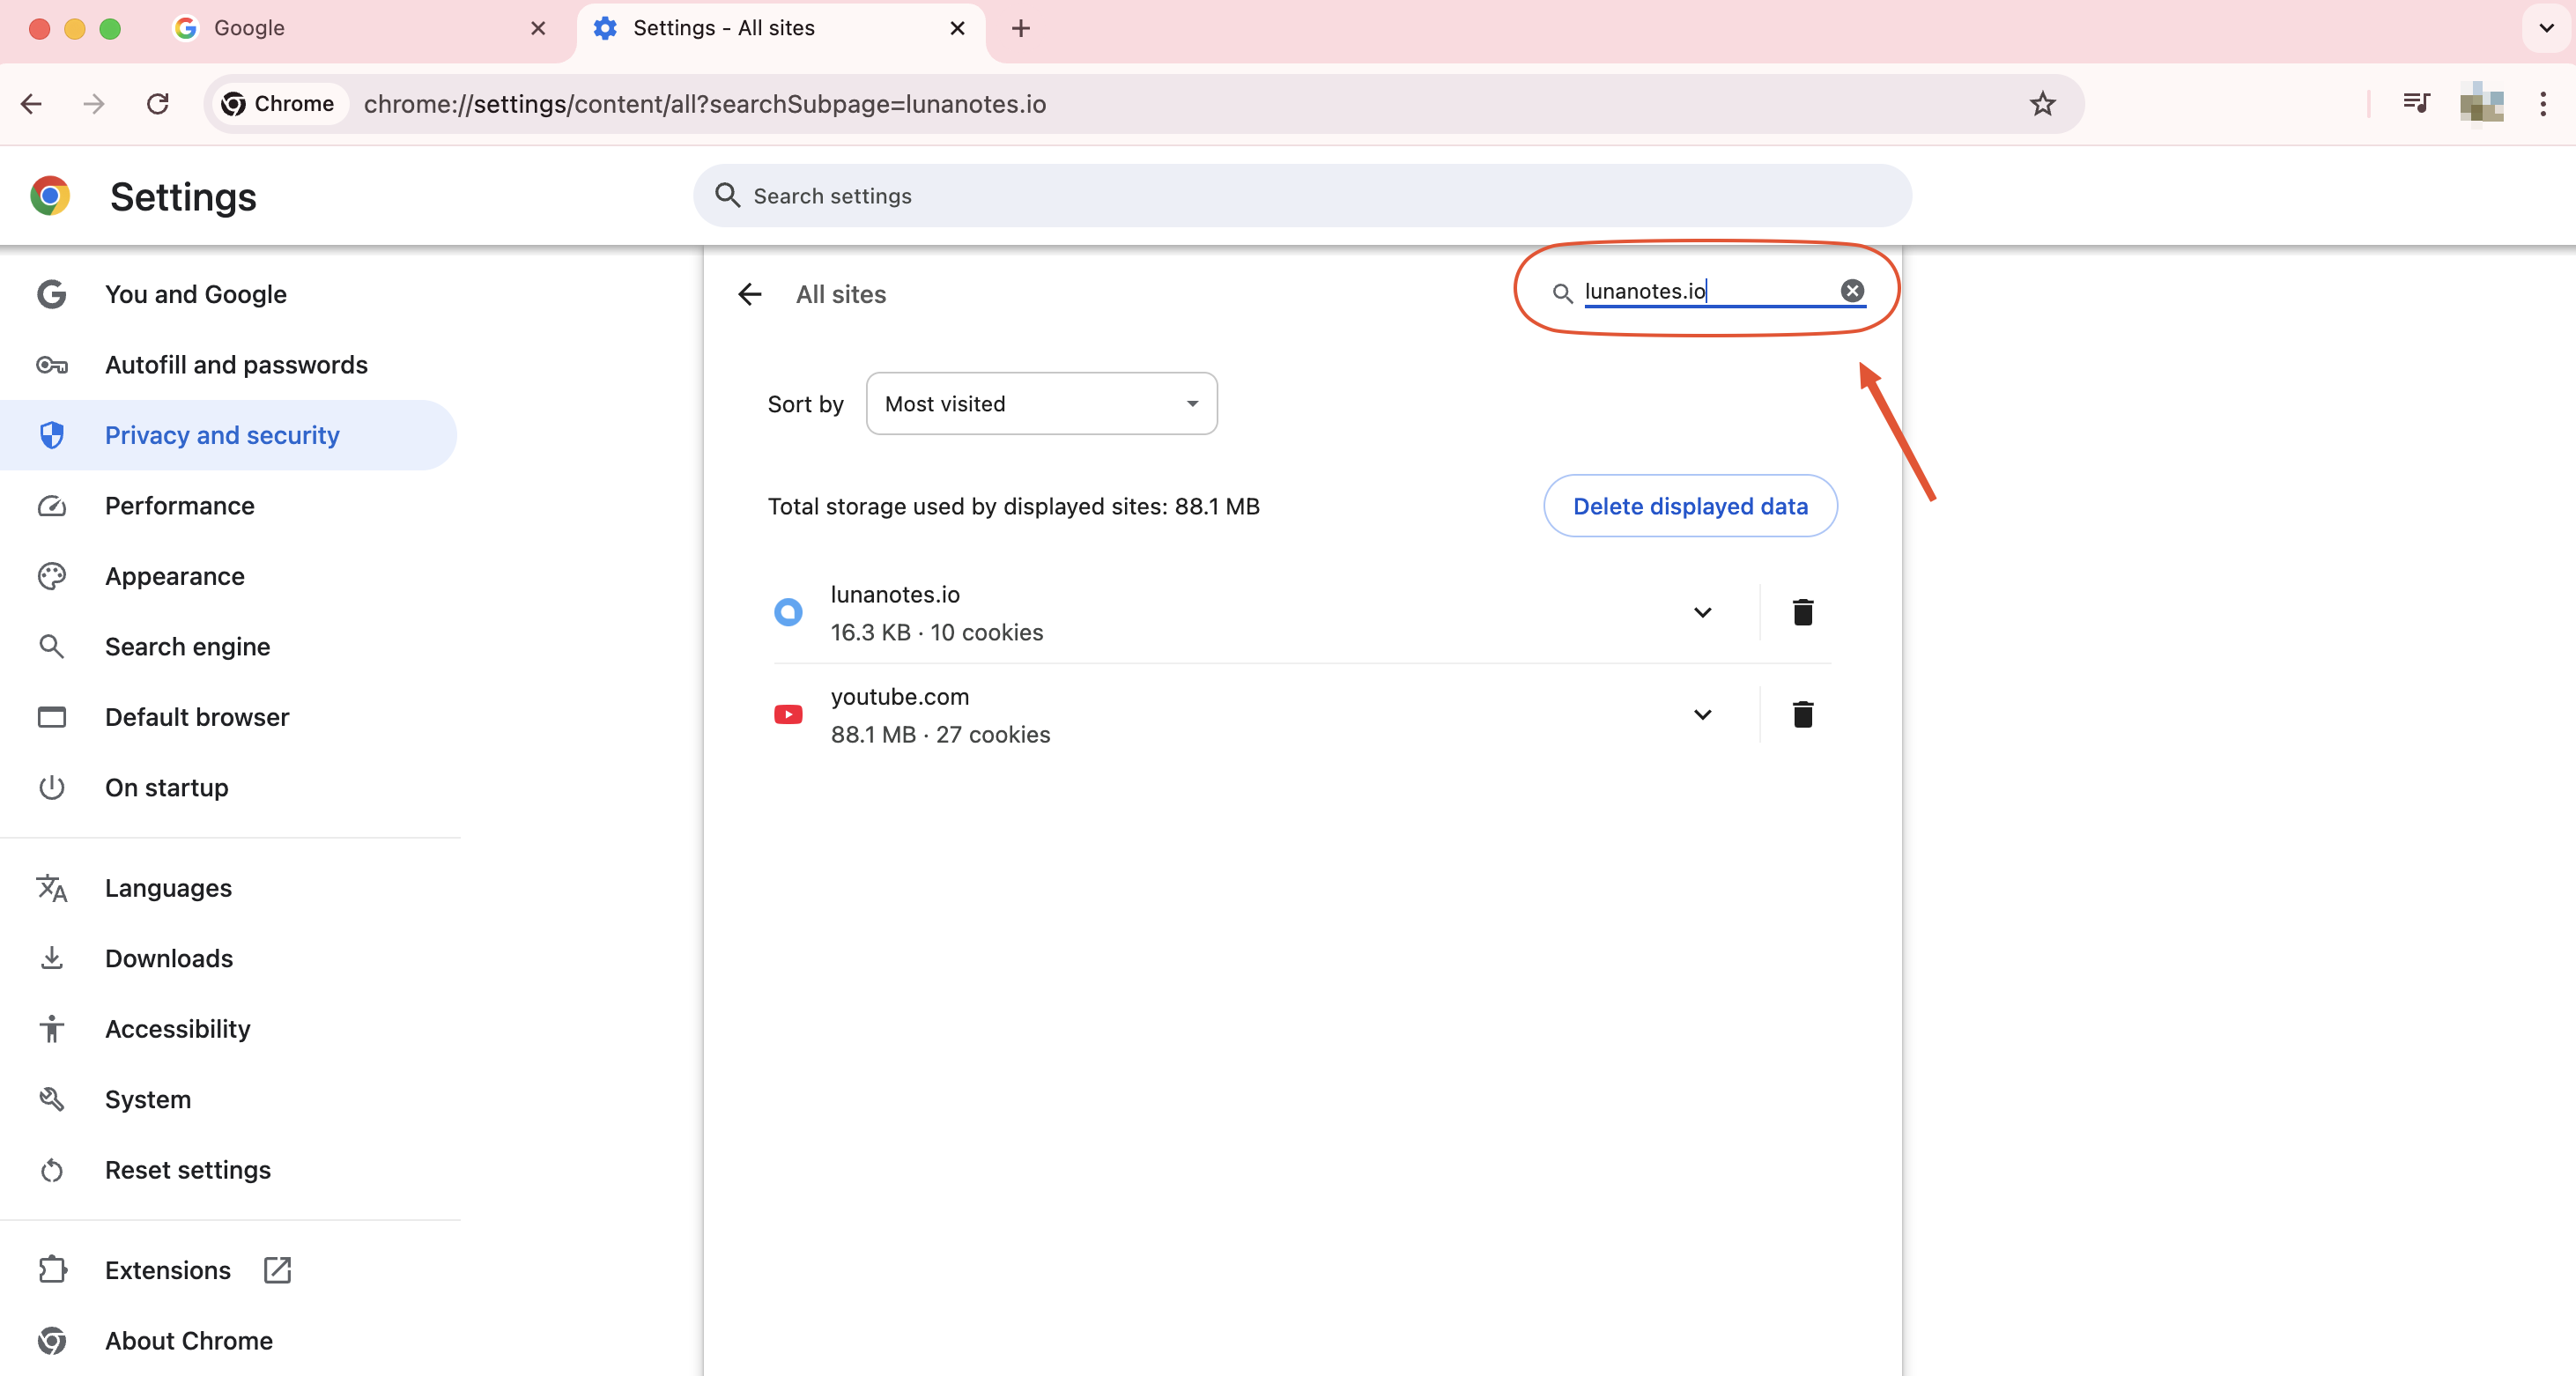Click Delete displayed data button
The image size is (2576, 1376).
1689,506
